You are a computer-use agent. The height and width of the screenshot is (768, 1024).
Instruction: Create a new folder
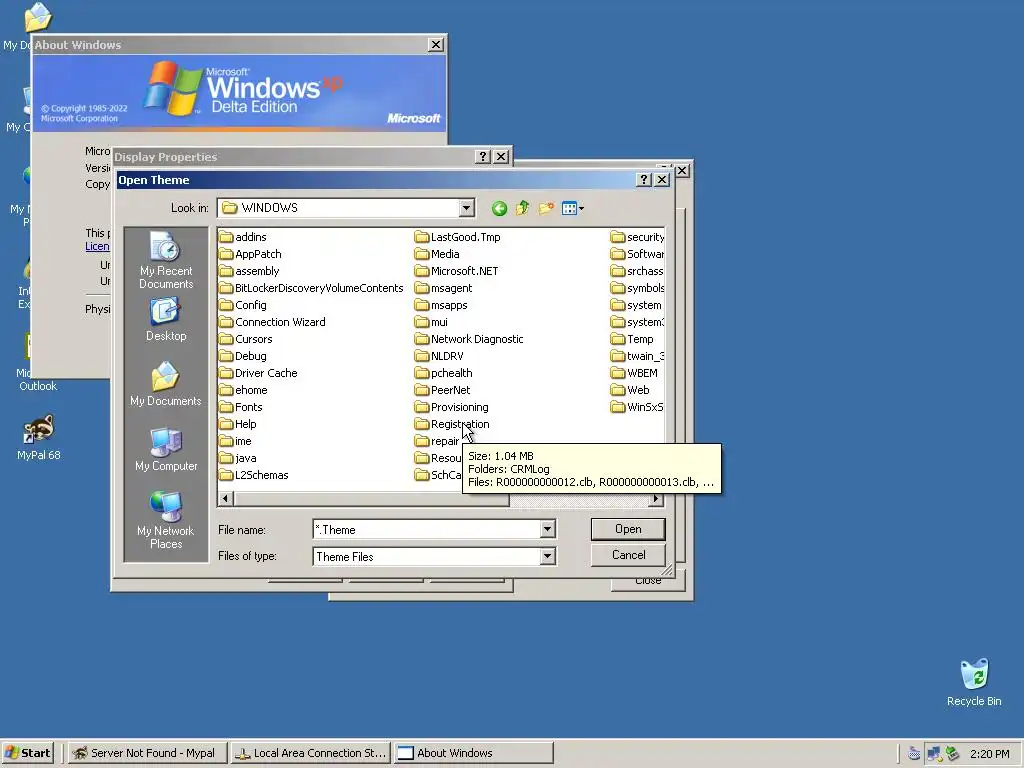(x=546, y=208)
